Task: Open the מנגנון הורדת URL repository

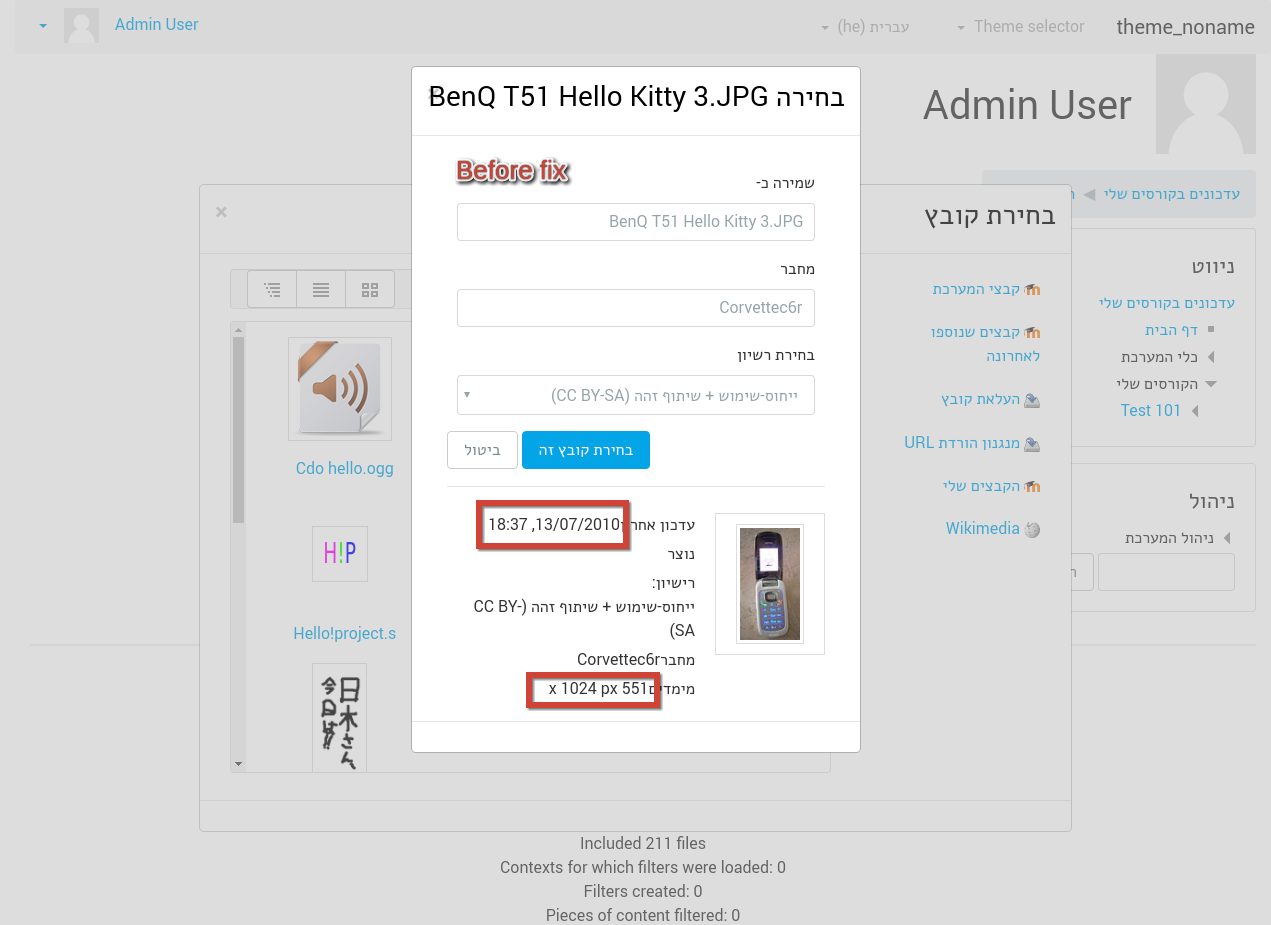Action: coord(973,442)
